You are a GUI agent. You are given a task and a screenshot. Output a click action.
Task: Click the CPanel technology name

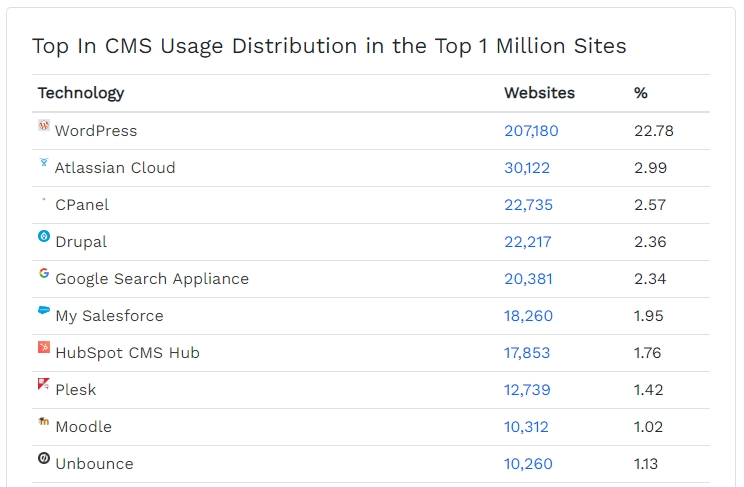pos(82,205)
